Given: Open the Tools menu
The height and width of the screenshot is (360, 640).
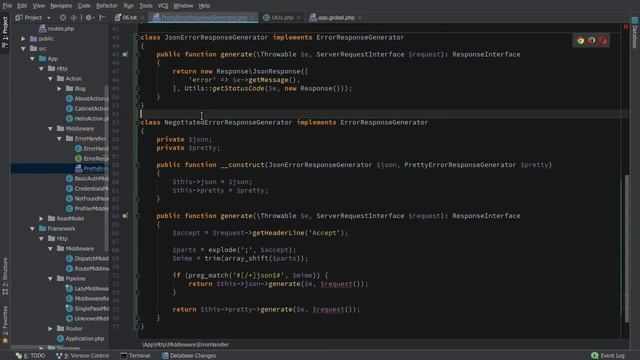Looking at the screenshot, I should pyautogui.click(x=146, y=6).
